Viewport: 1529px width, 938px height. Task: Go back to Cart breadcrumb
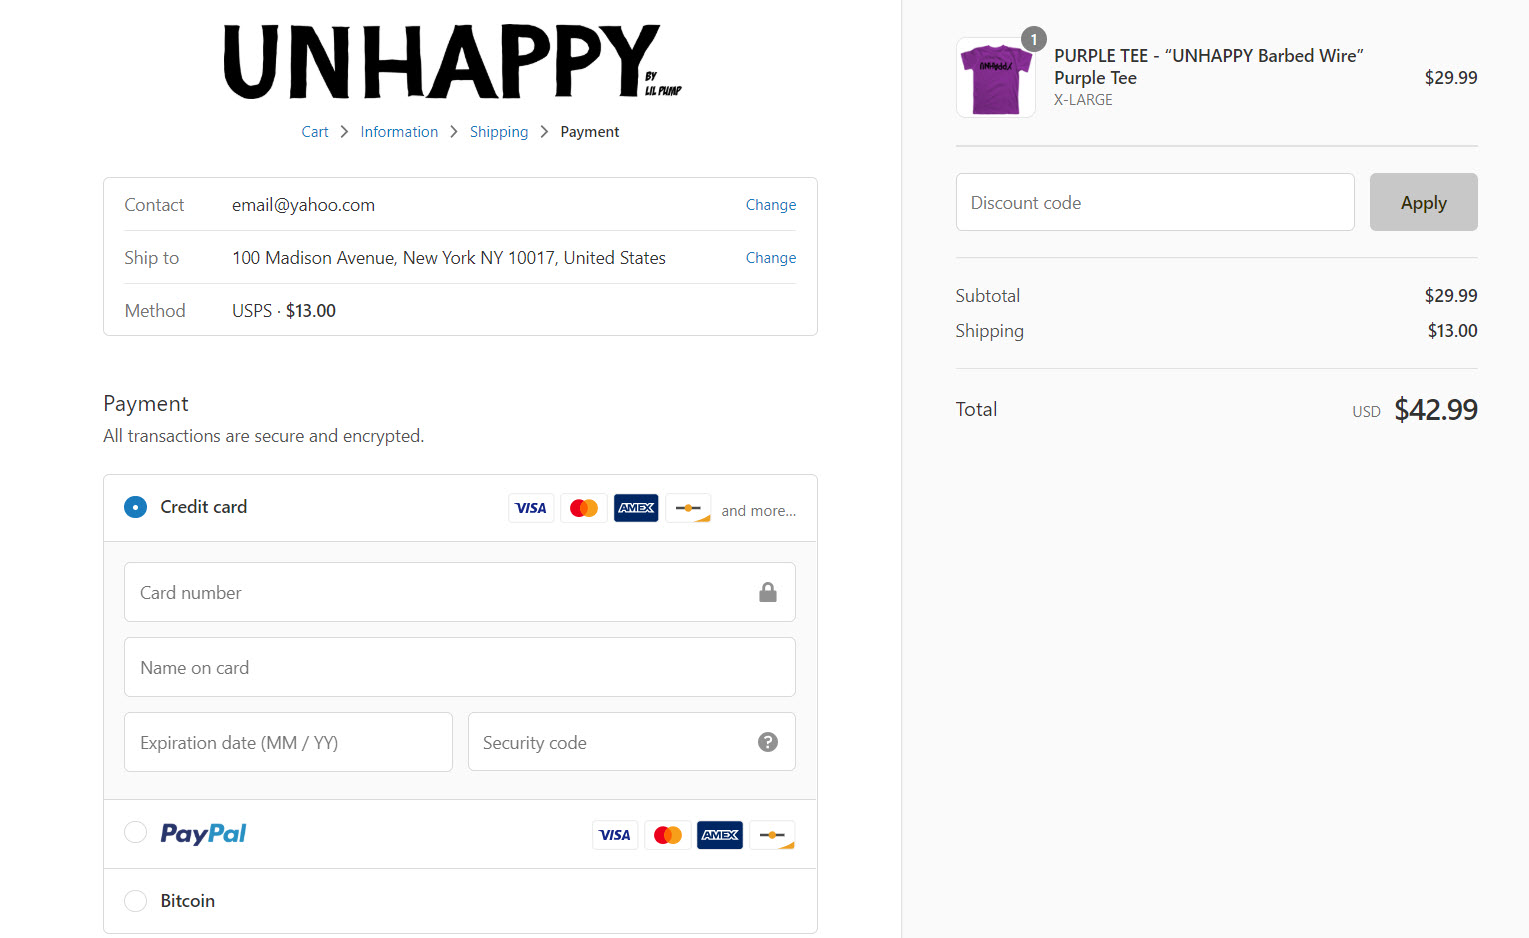315,132
